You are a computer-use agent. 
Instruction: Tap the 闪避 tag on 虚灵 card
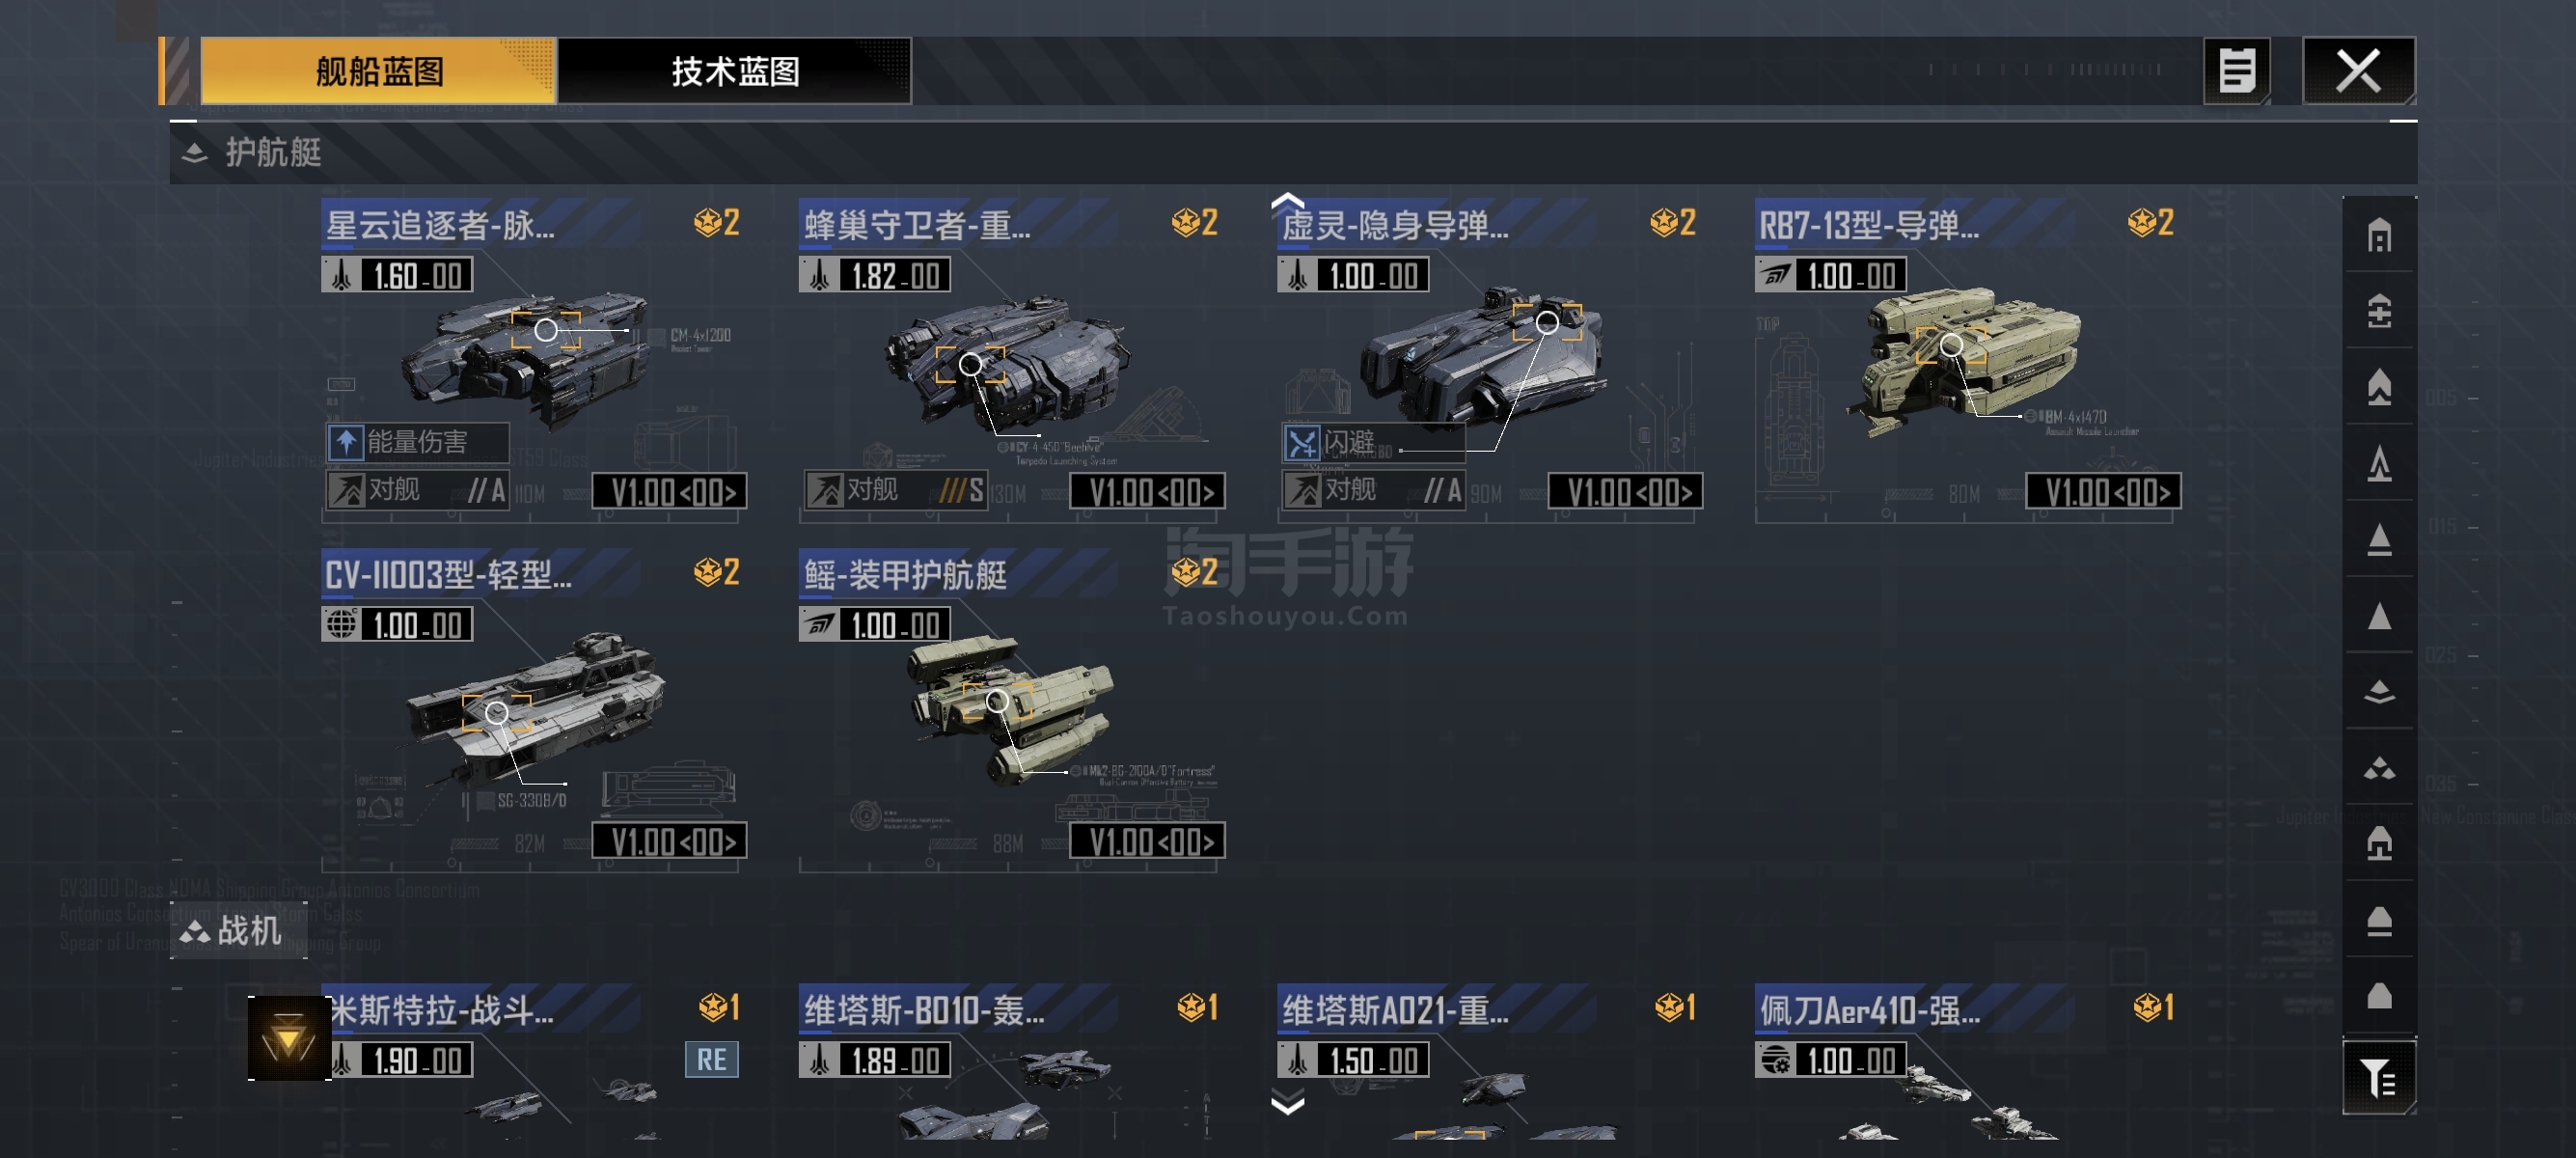pos(1372,442)
